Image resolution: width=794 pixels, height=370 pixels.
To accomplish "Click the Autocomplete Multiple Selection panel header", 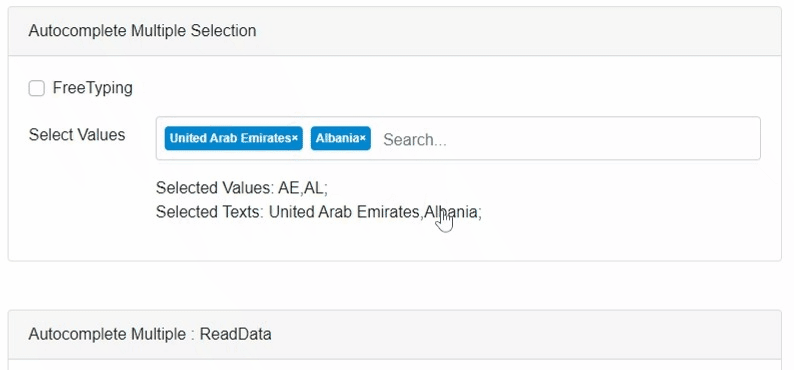I will [x=395, y=31].
